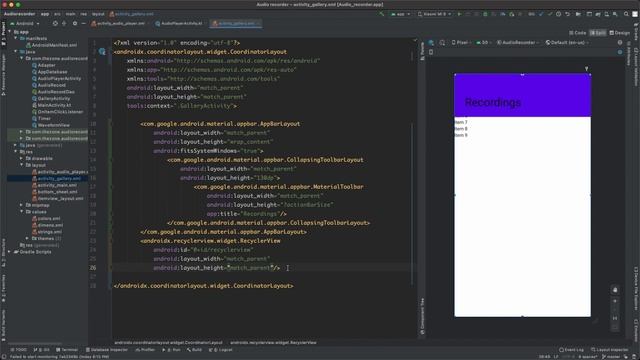This screenshot has width=640, height=360.
Task: Open MainActivity.kt in project tree
Action: click(x=51, y=105)
